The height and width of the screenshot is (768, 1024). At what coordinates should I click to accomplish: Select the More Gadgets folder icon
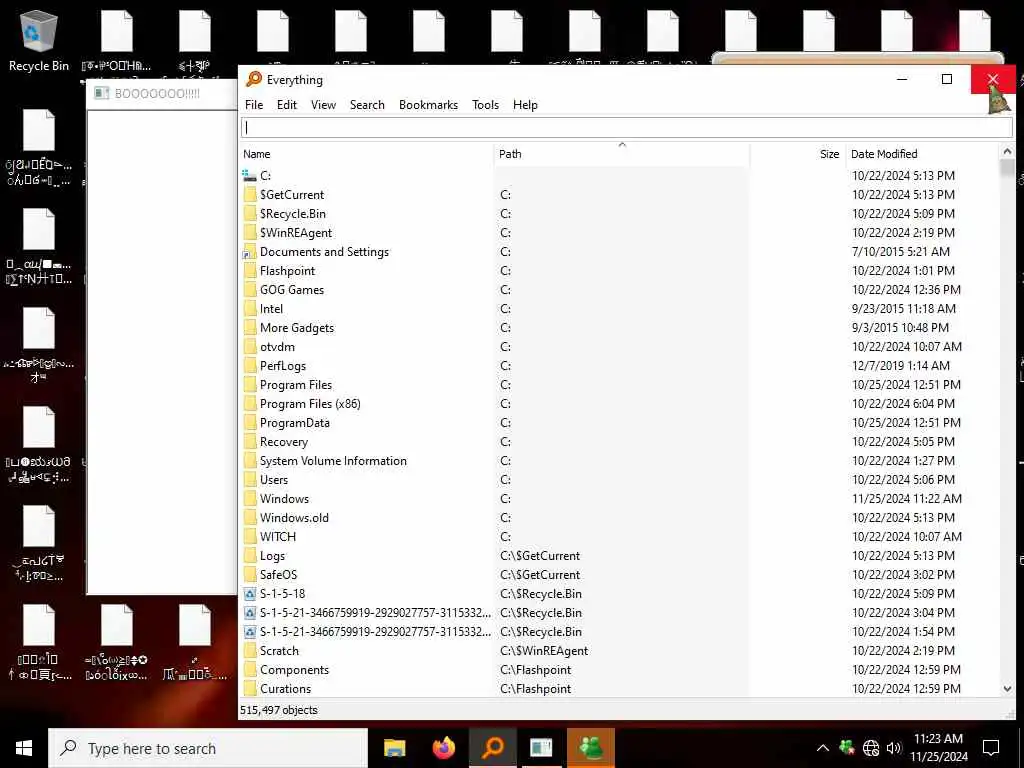(x=249, y=327)
